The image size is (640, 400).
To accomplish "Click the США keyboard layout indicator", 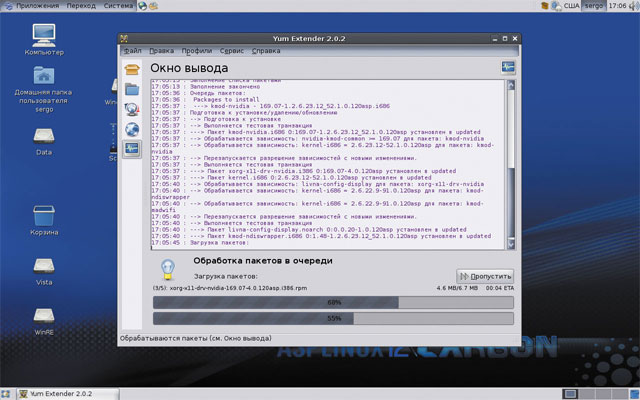I will tap(571, 6).
